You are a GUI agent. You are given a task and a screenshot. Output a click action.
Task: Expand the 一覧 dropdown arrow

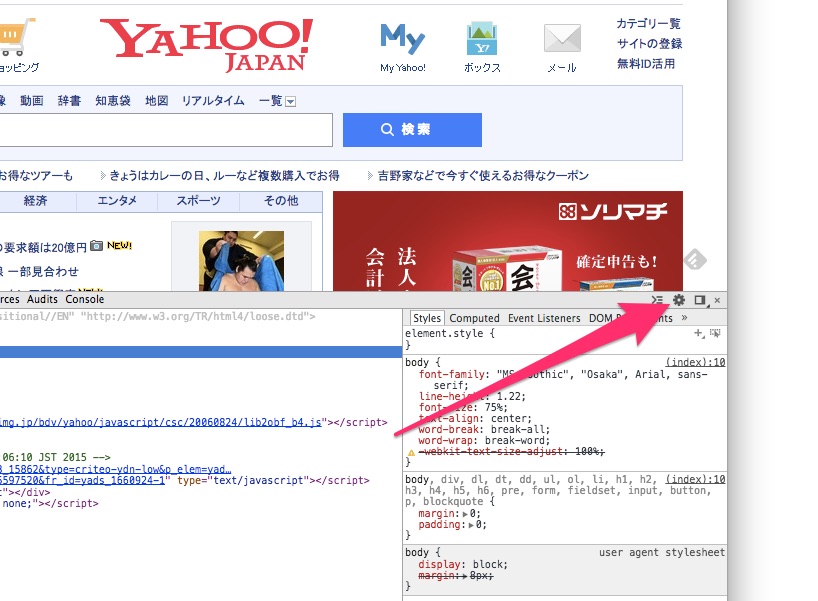coord(291,102)
